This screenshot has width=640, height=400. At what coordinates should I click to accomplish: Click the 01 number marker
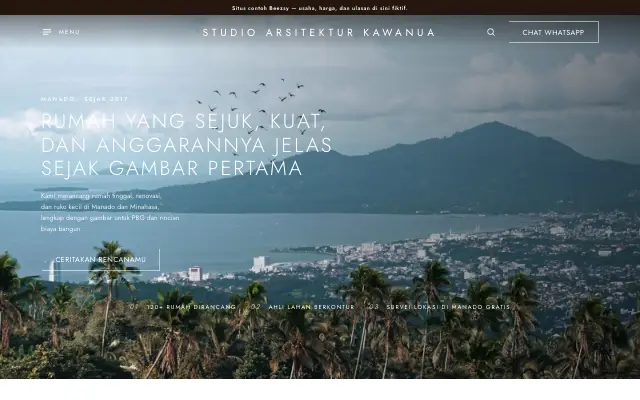coord(134,307)
